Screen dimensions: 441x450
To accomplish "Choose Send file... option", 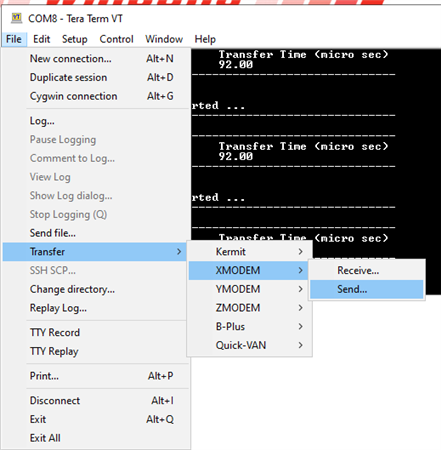I will [x=96, y=233].
